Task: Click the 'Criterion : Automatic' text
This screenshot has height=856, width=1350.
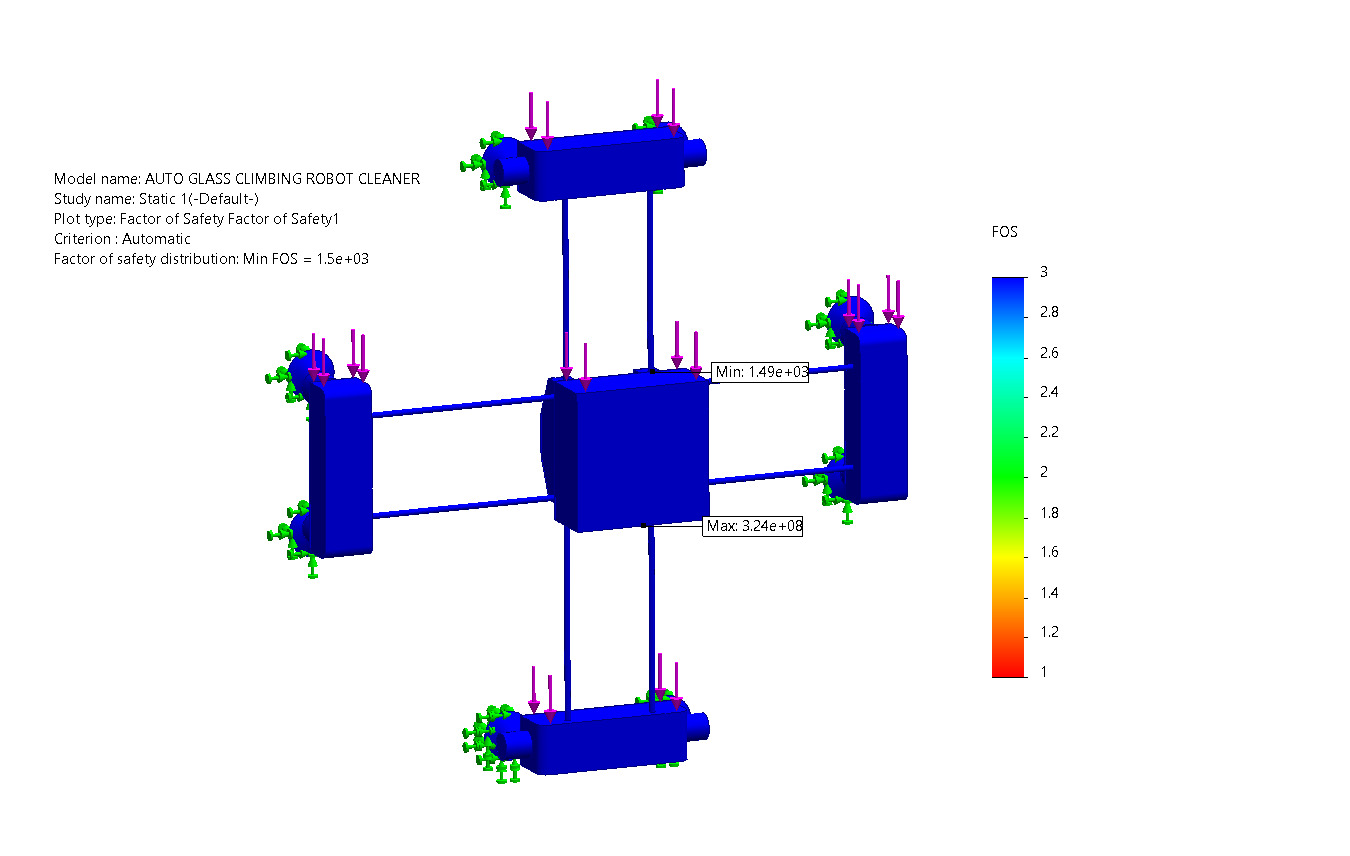Action: click(x=122, y=239)
